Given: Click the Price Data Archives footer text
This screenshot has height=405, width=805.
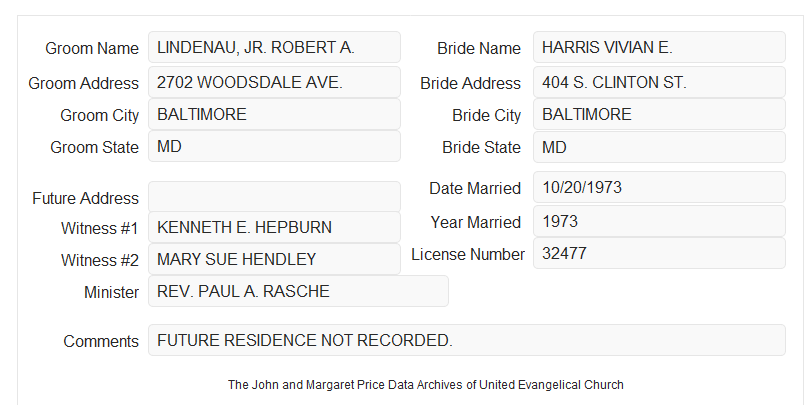Looking at the screenshot, I should [x=426, y=385].
